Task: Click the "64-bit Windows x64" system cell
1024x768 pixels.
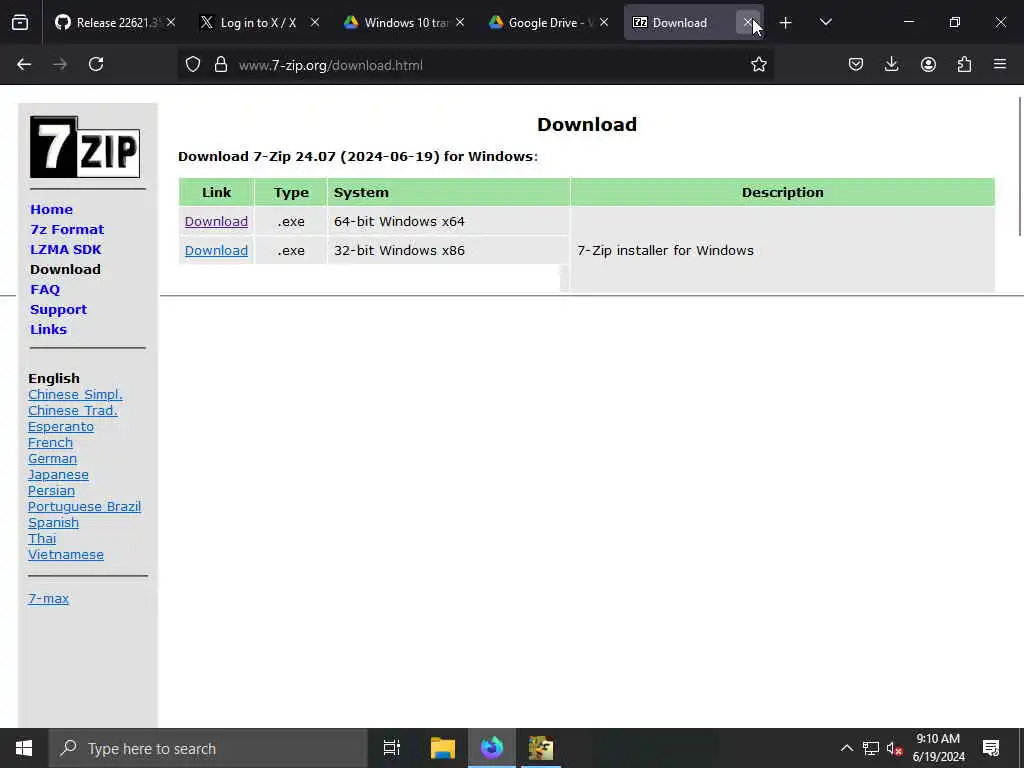Action: pos(448,221)
